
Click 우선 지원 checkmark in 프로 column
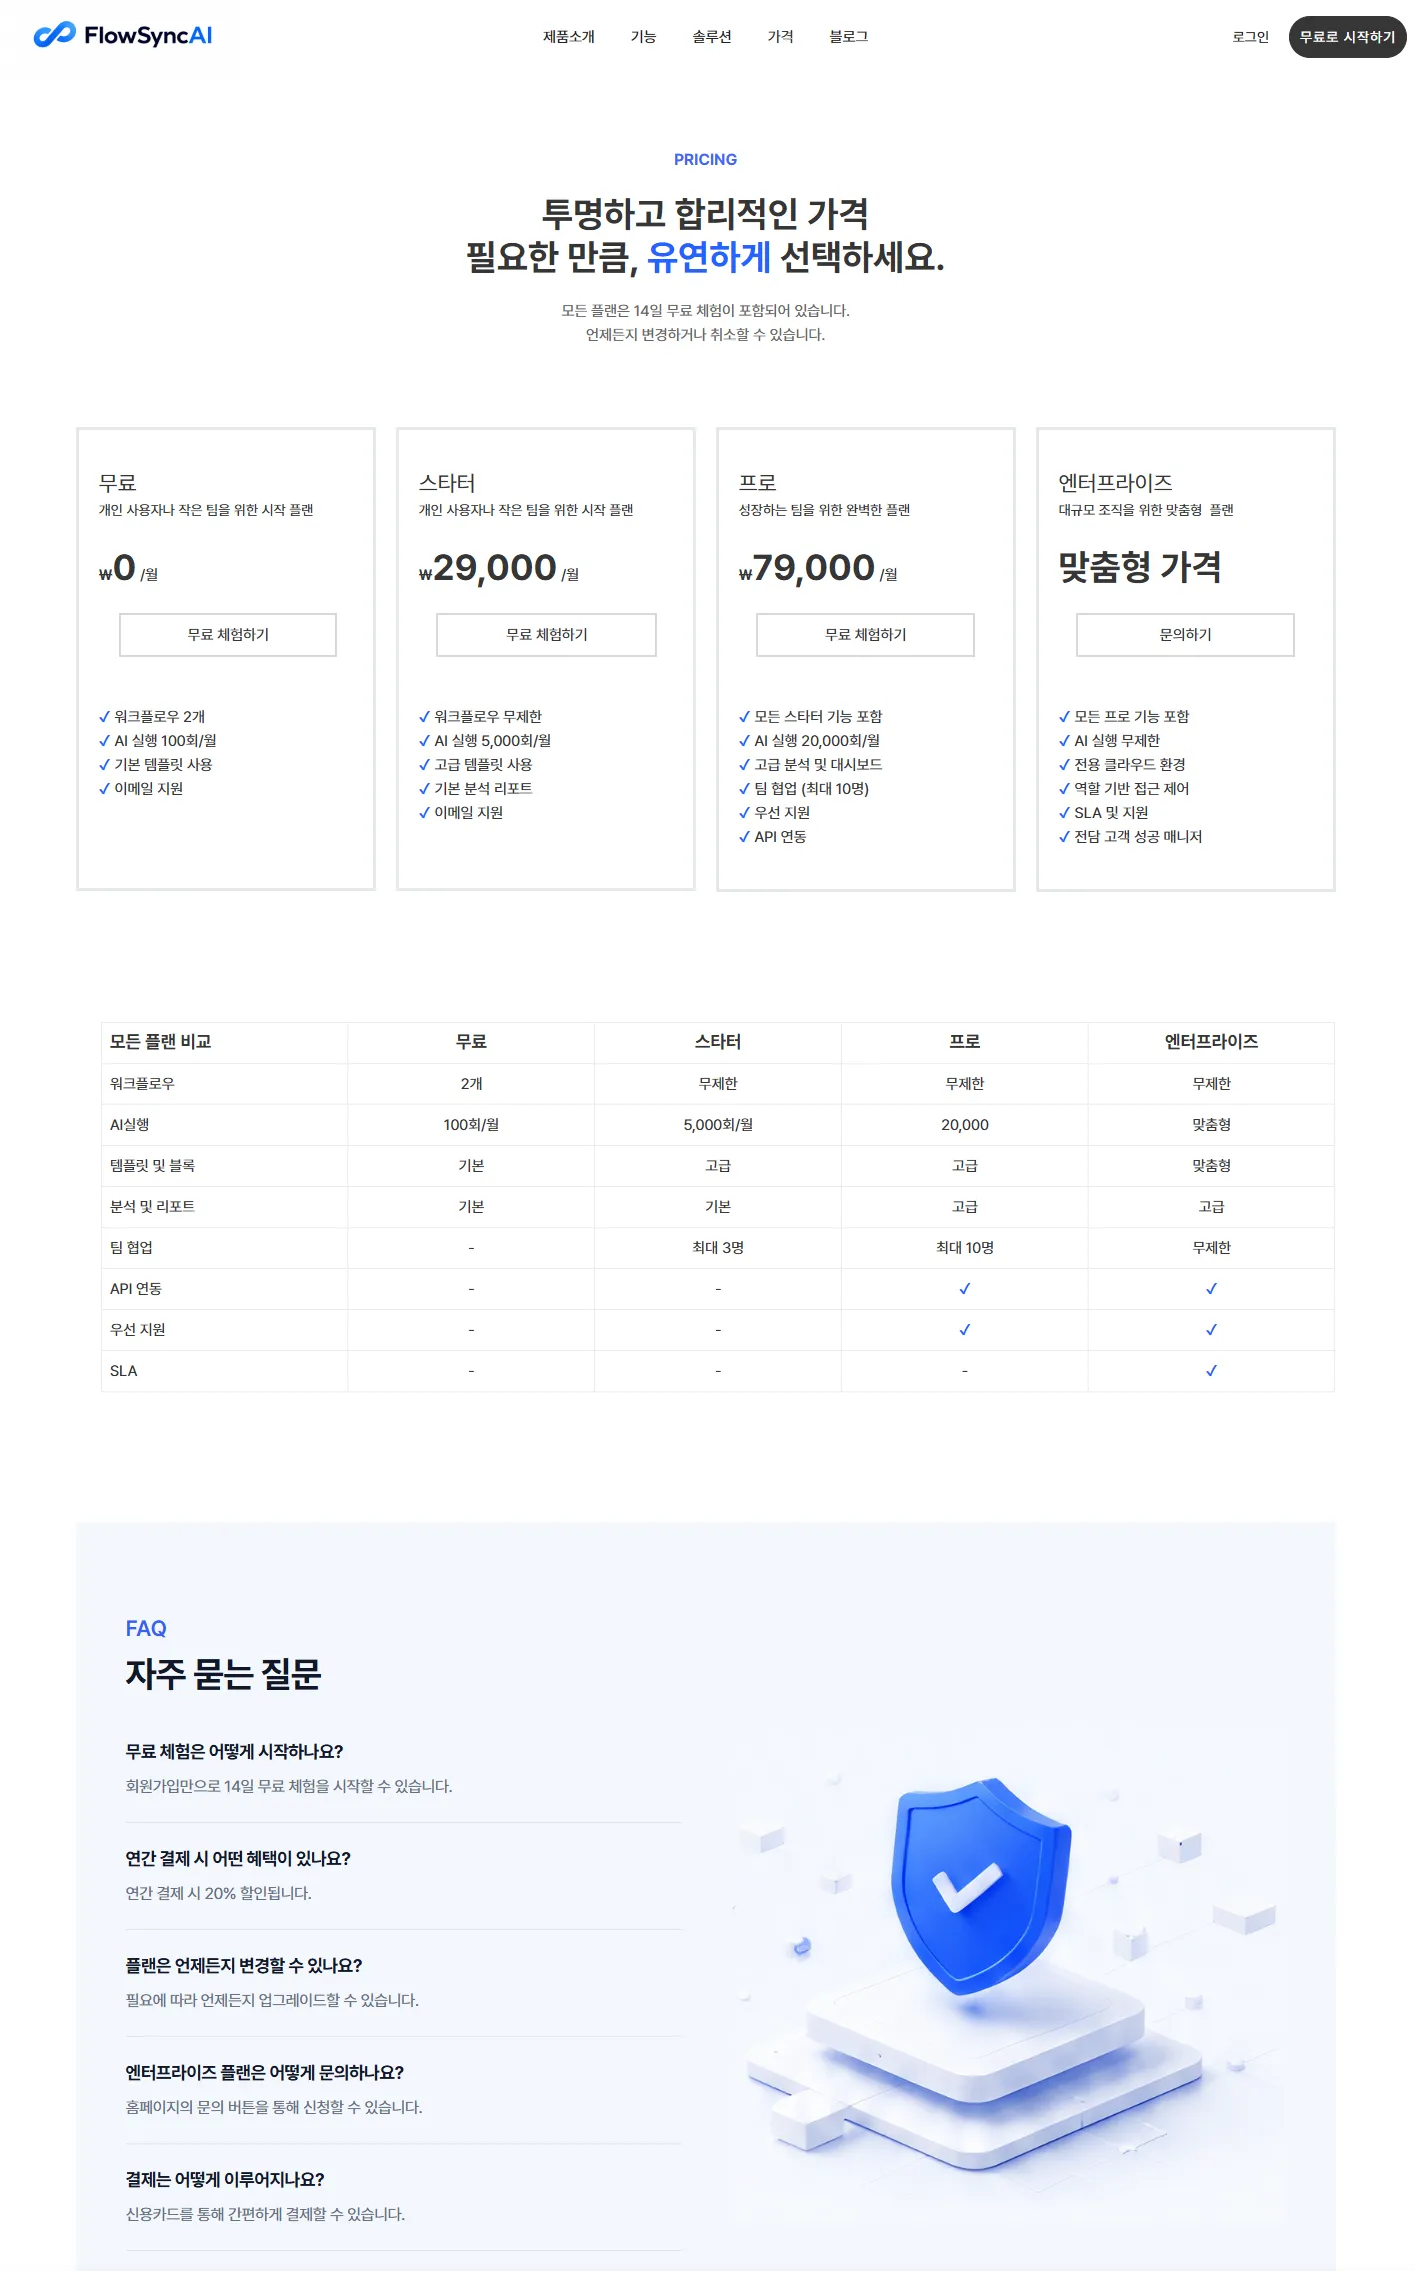965,1330
